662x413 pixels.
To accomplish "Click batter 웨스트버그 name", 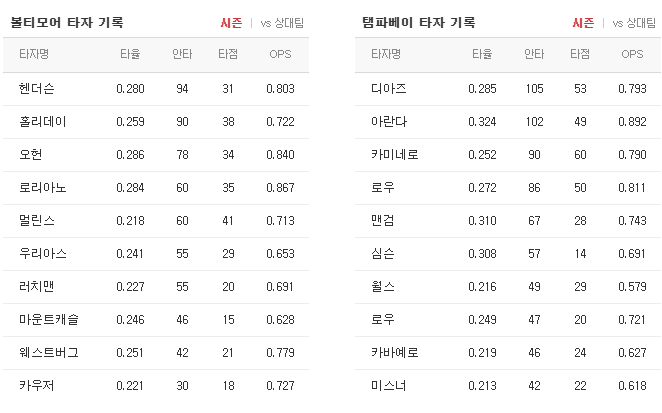I will pyautogui.click(x=49, y=353).
